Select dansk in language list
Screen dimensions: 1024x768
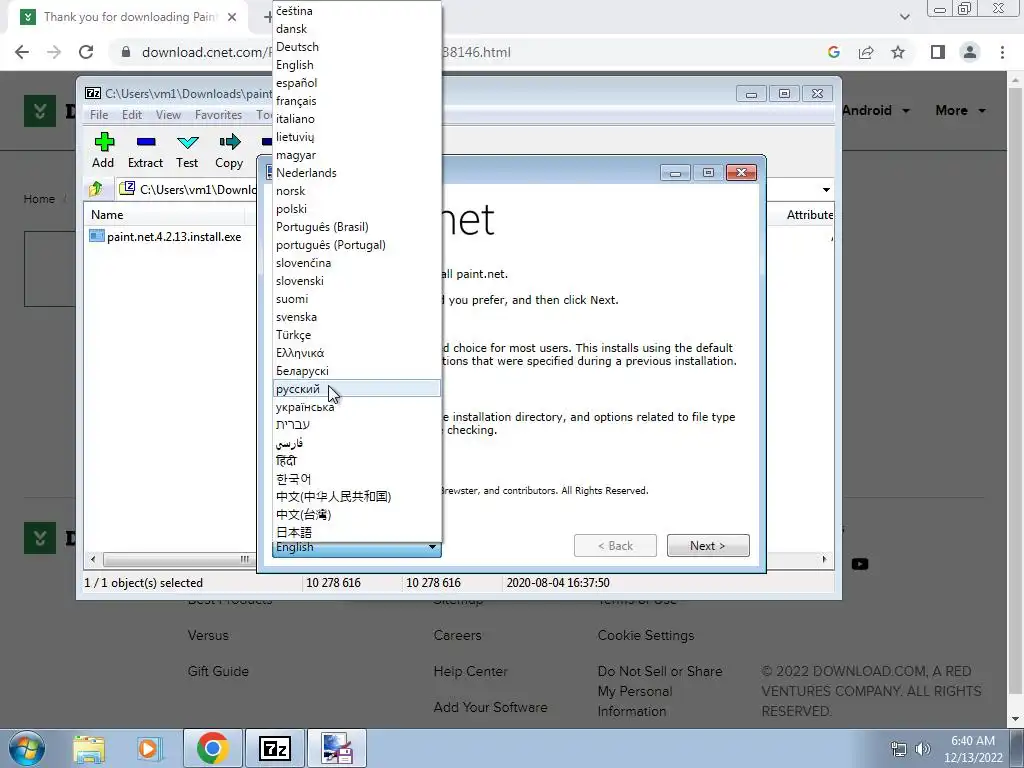click(x=357, y=29)
